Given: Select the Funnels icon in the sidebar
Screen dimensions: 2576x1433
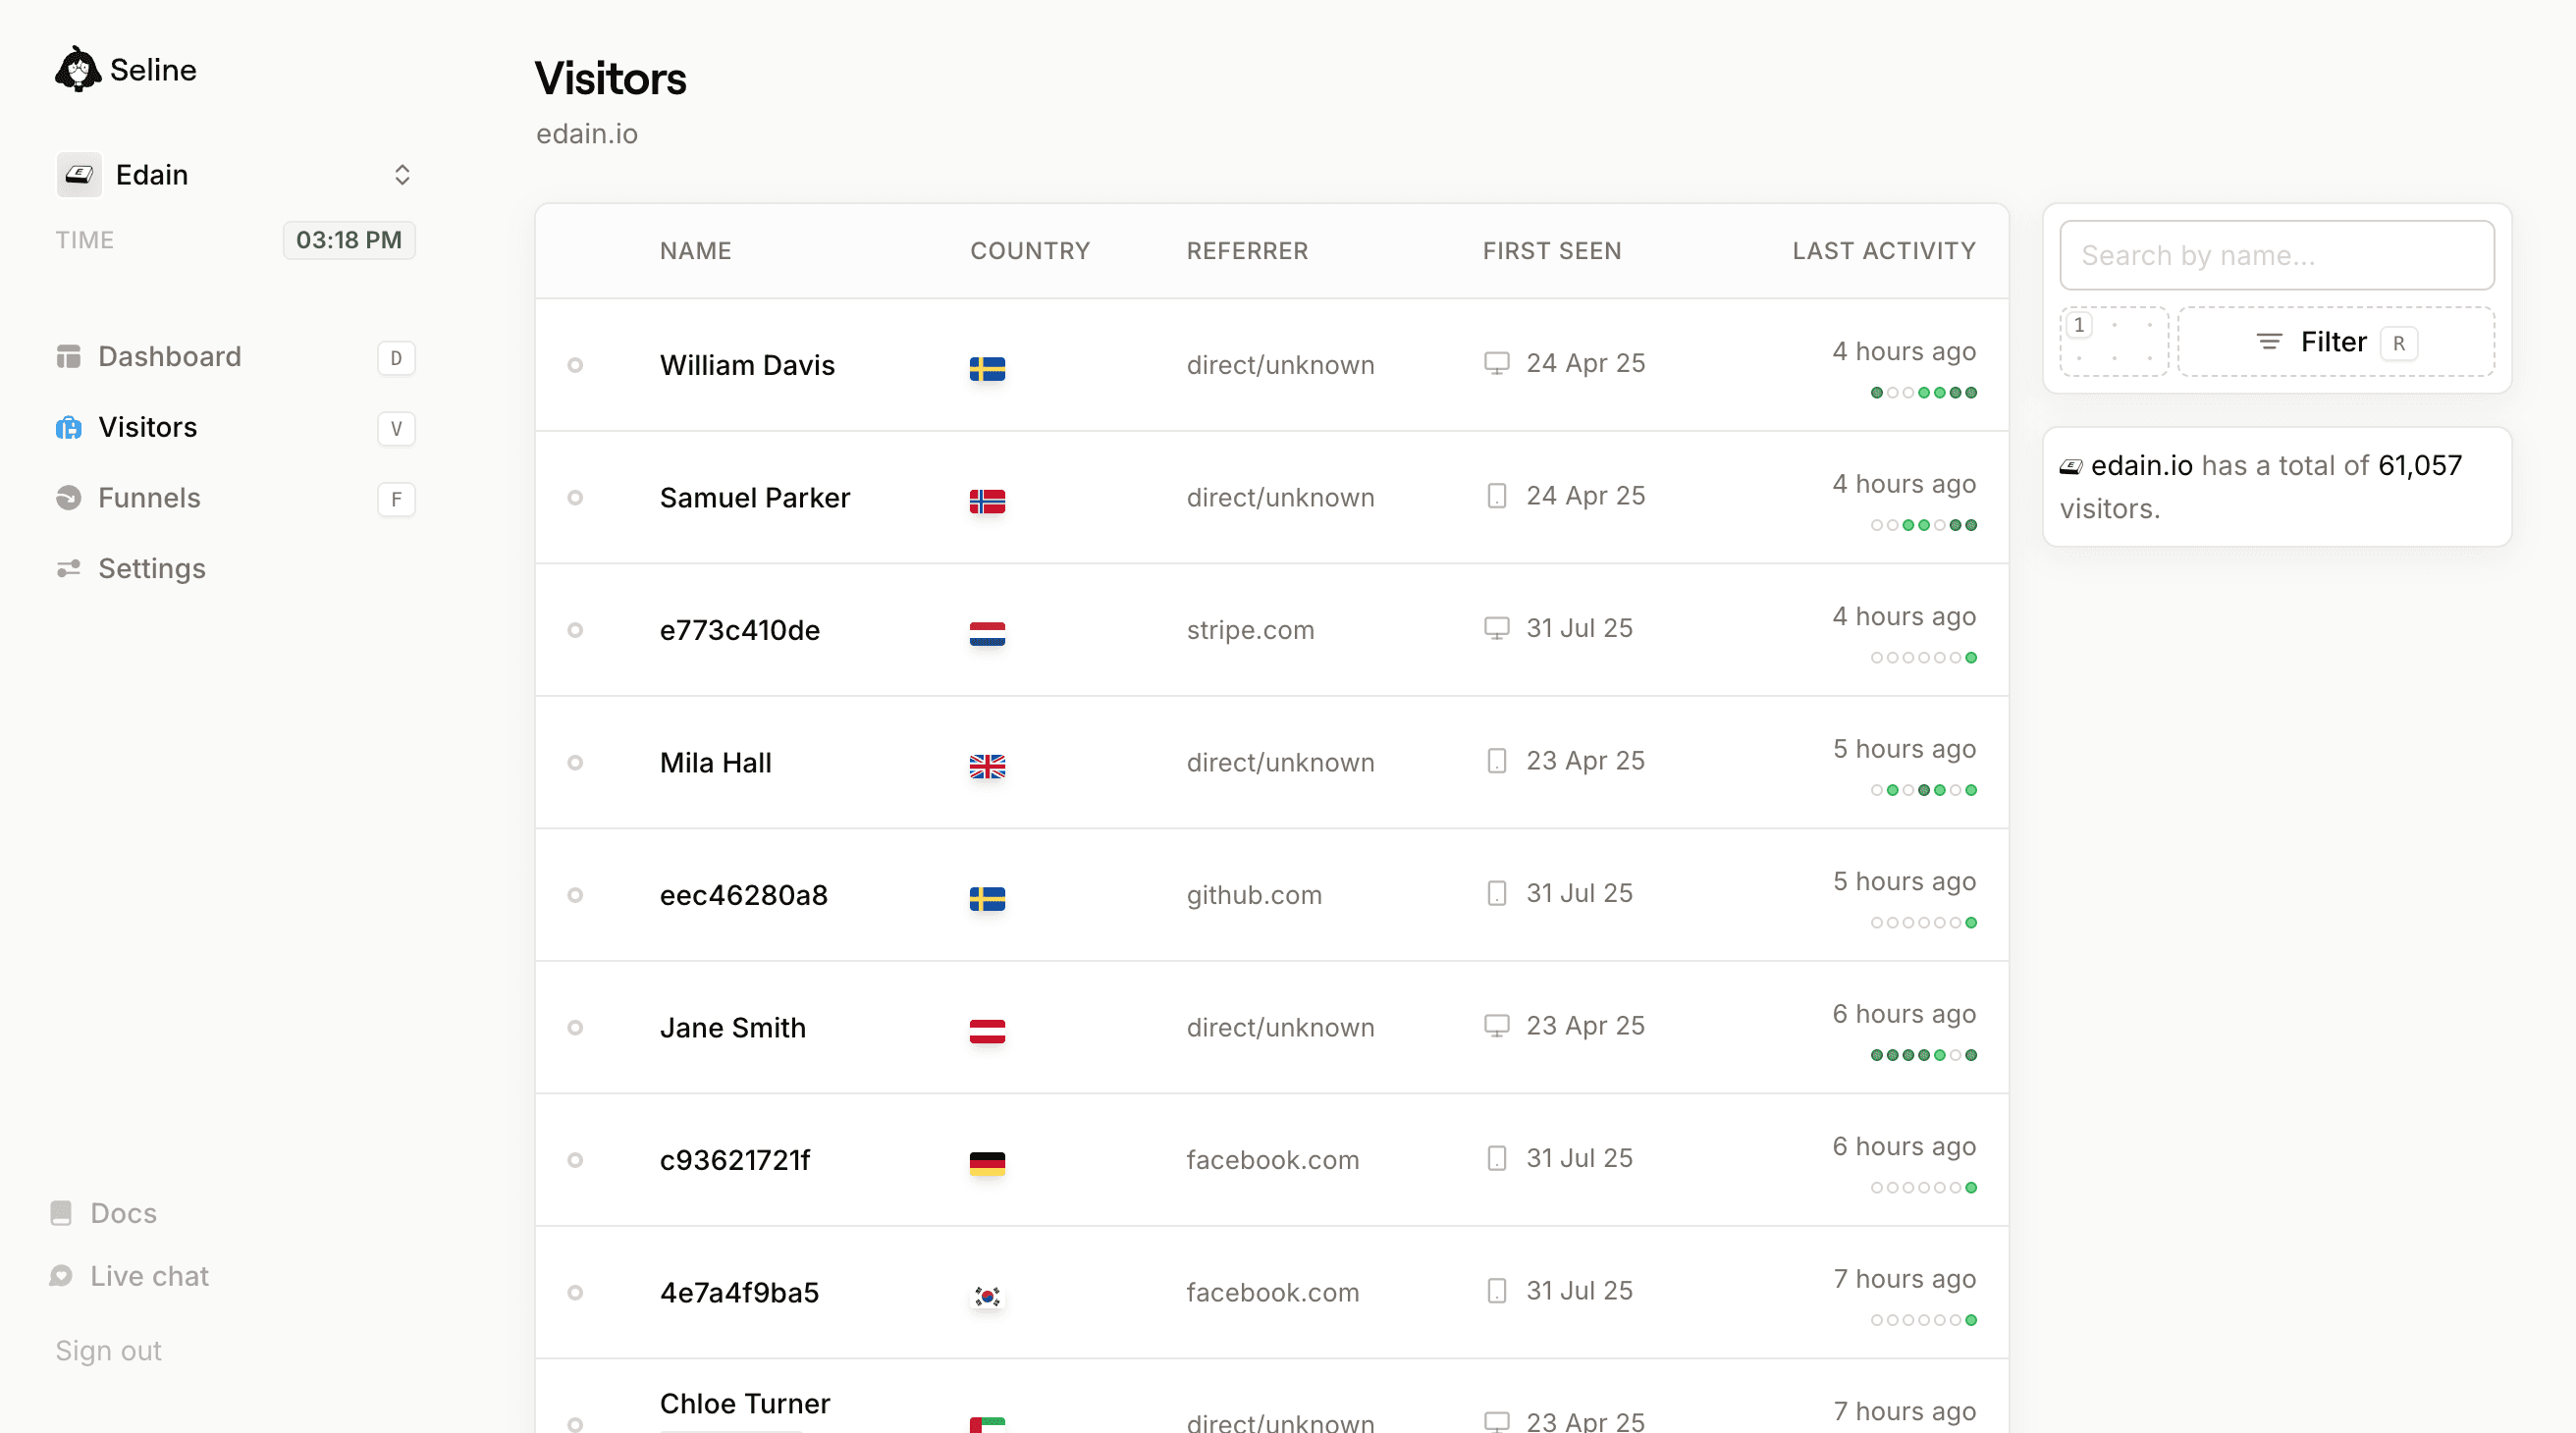Looking at the screenshot, I should (68, 497).
